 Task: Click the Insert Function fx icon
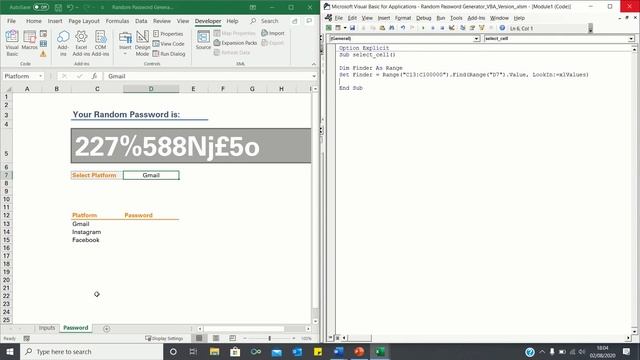94,76
